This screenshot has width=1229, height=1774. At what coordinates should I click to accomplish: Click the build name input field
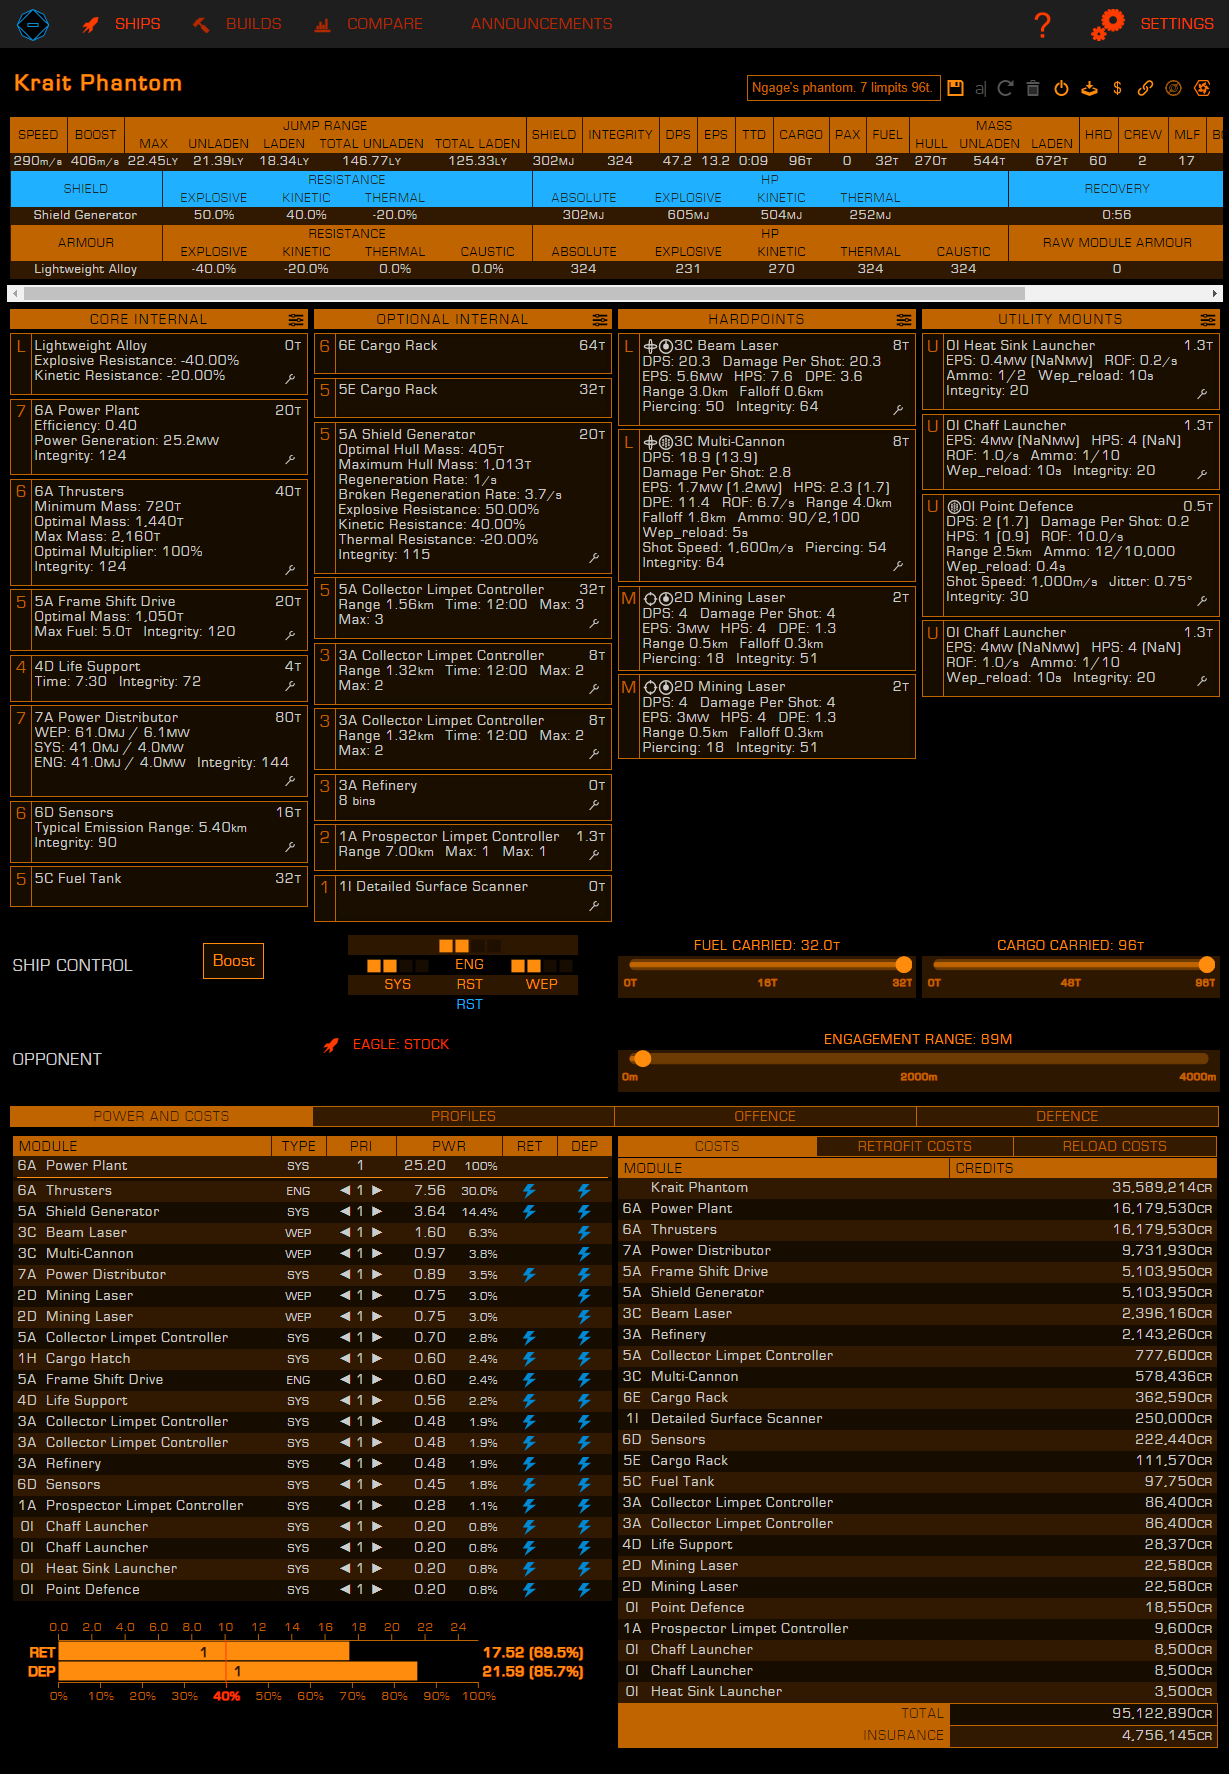click(842, 88)
